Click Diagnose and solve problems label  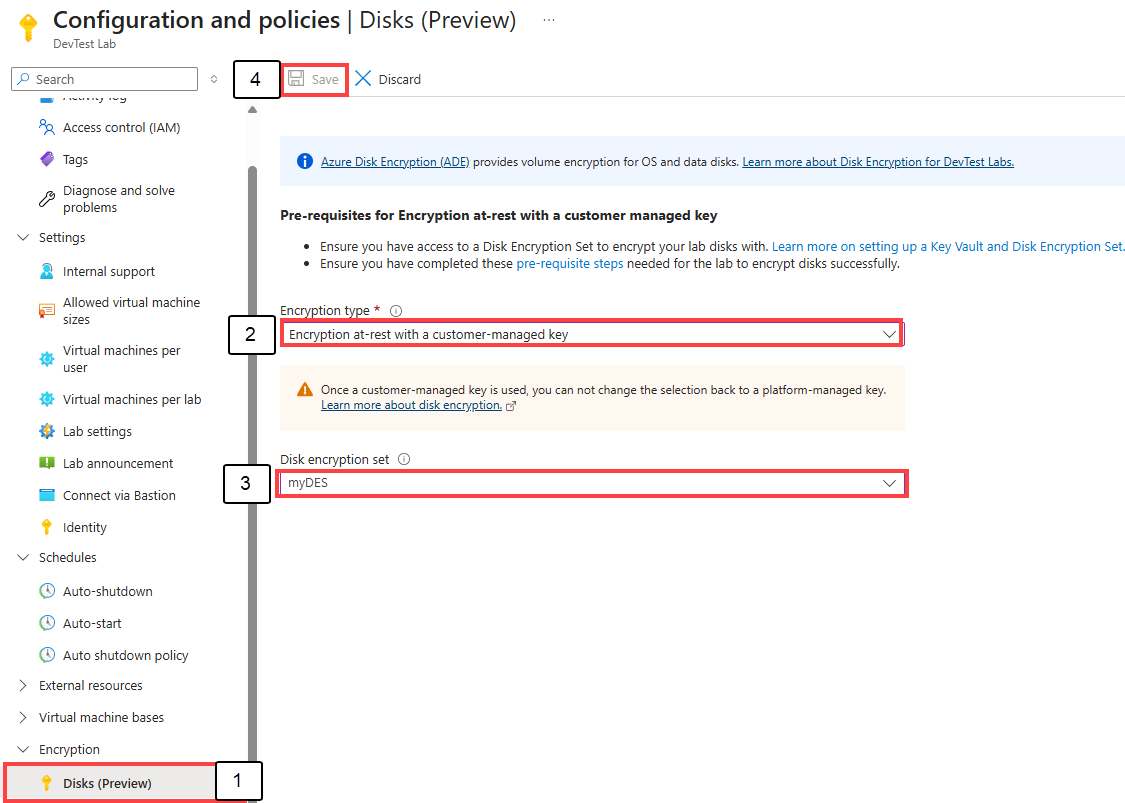[x=118, y=199]
